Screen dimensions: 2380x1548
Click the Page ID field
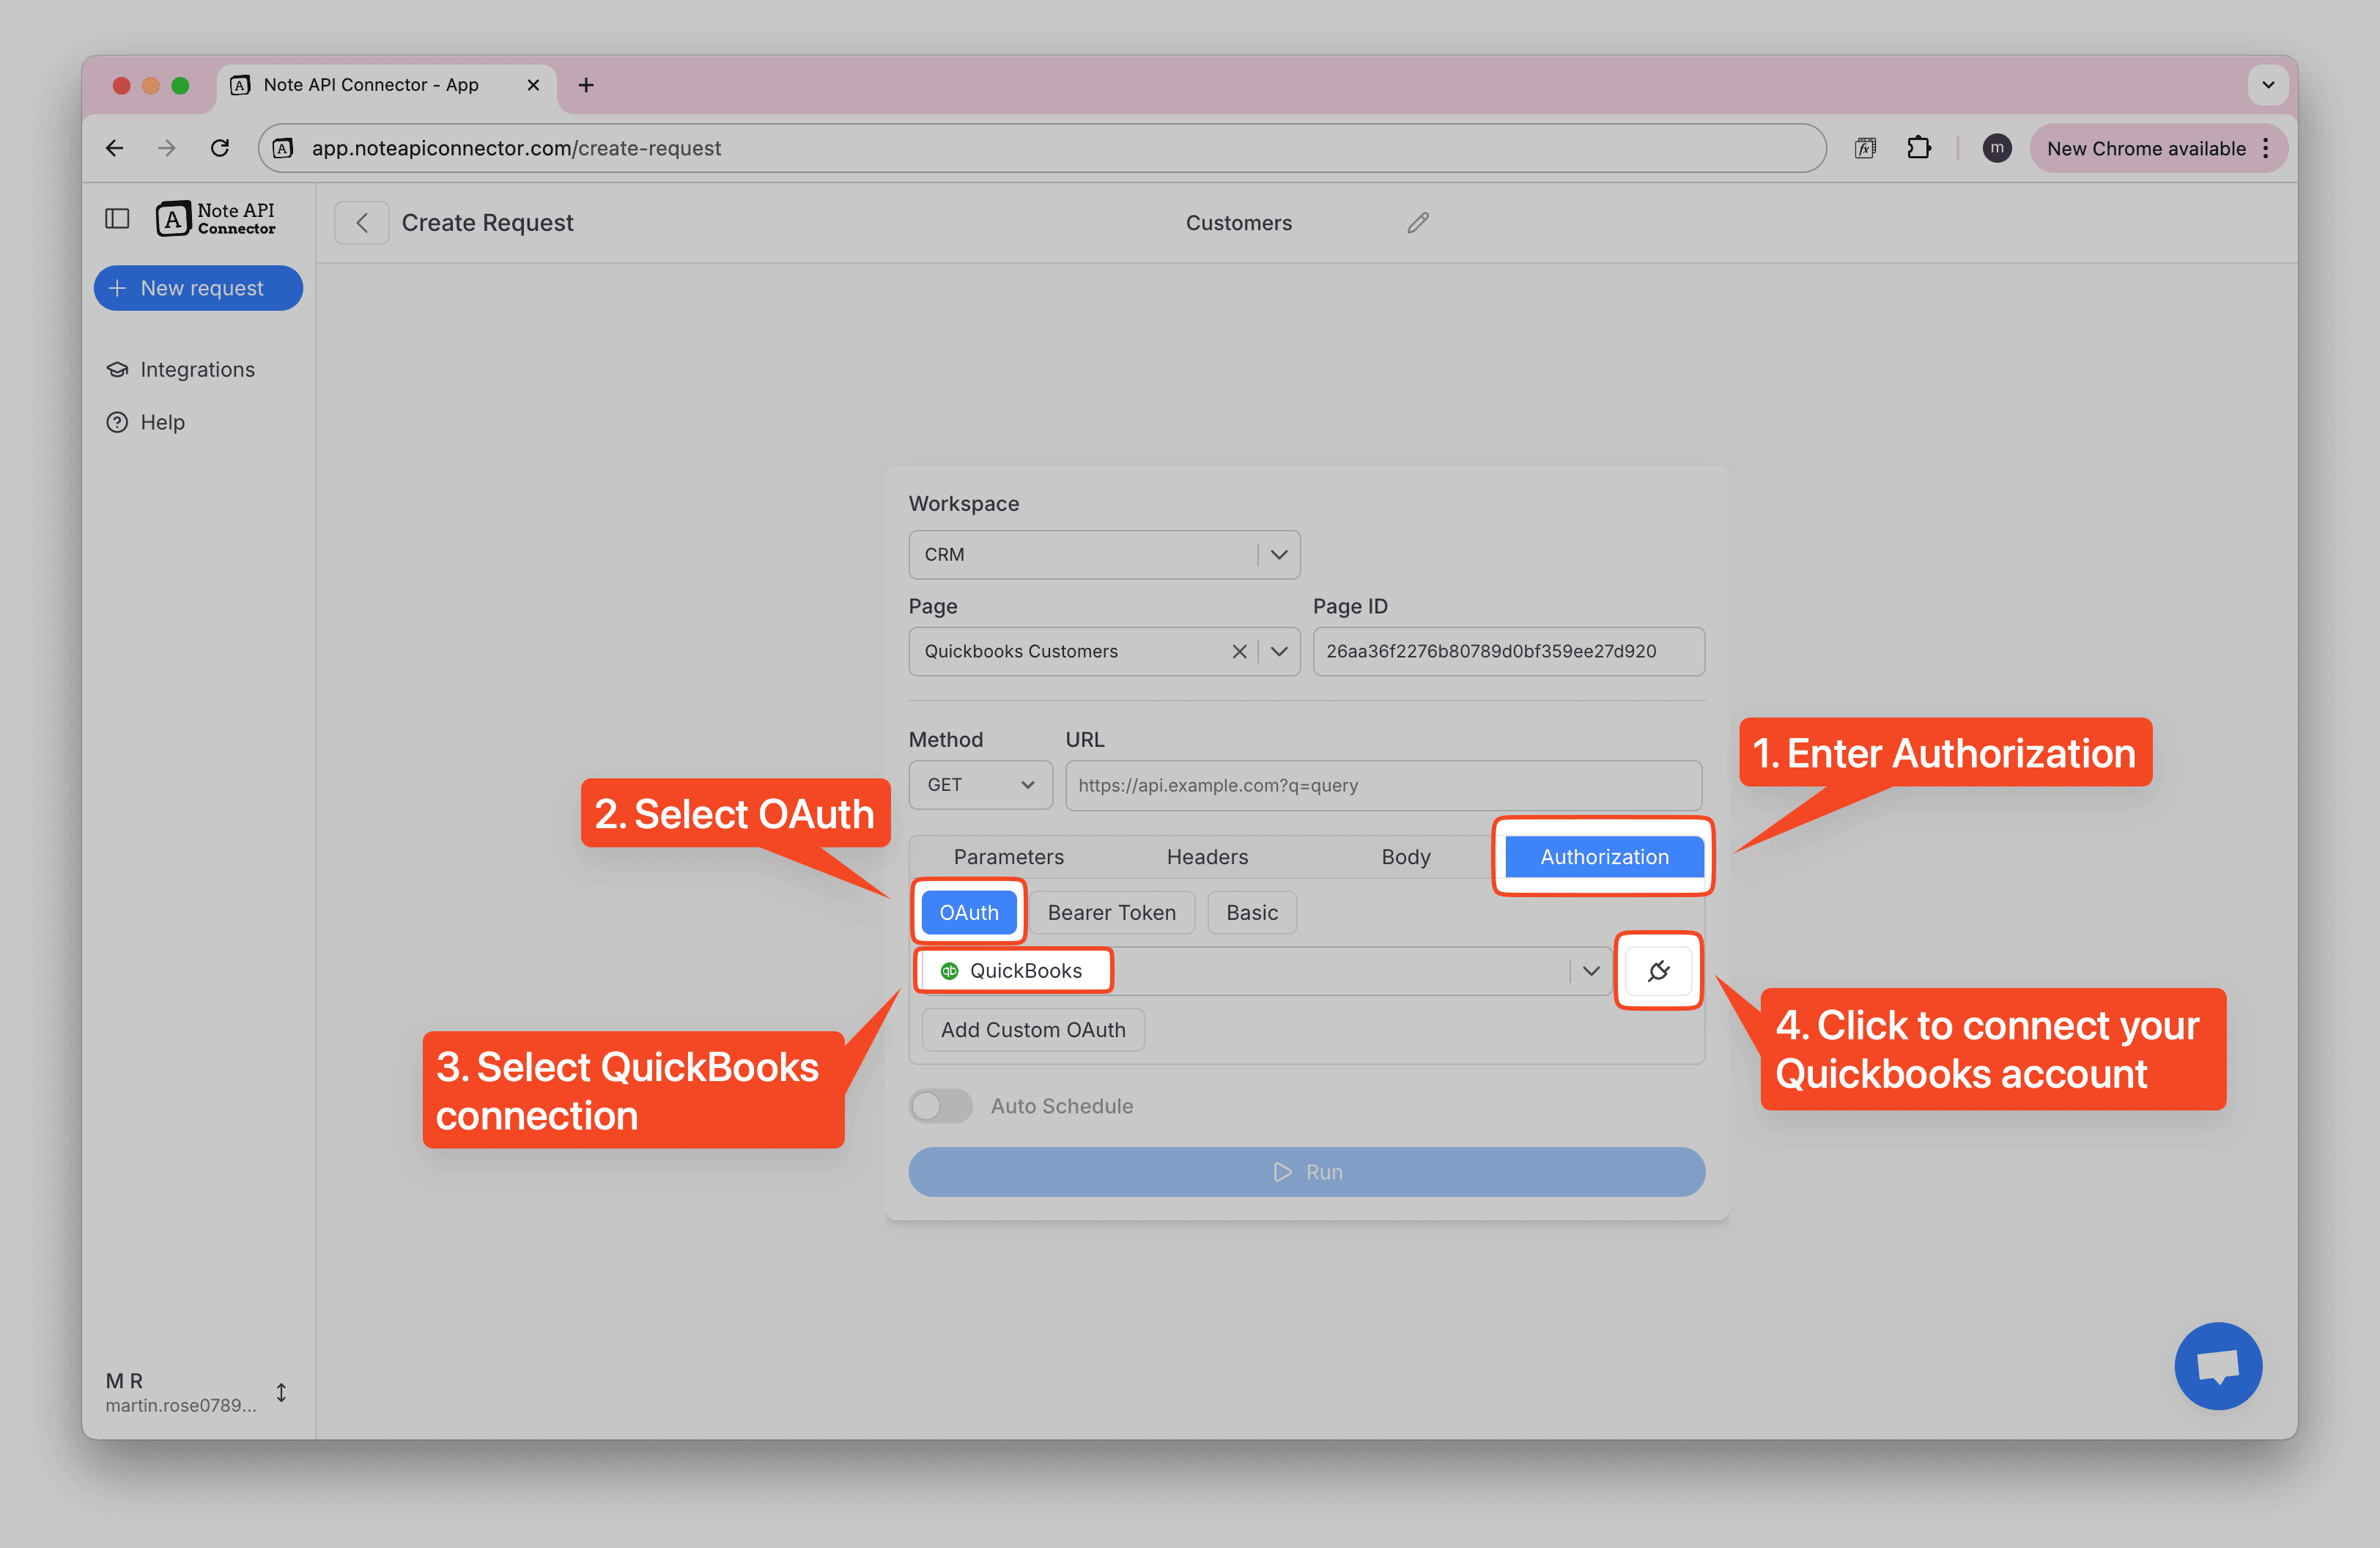(x=1508, y=651)
